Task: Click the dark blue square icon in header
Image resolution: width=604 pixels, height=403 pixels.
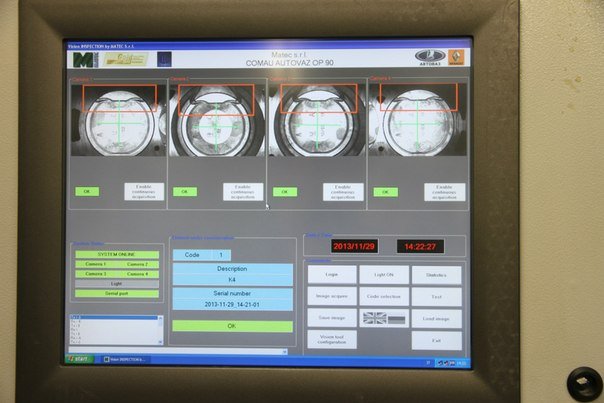Action: coord(164,59)
